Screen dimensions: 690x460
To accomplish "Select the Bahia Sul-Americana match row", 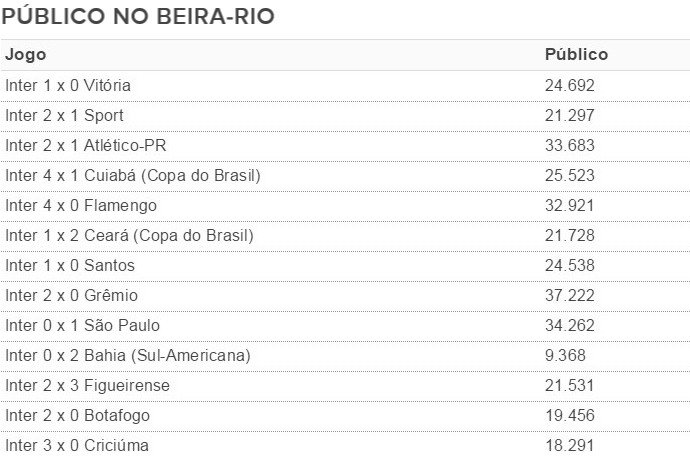I will click(345, 356).
